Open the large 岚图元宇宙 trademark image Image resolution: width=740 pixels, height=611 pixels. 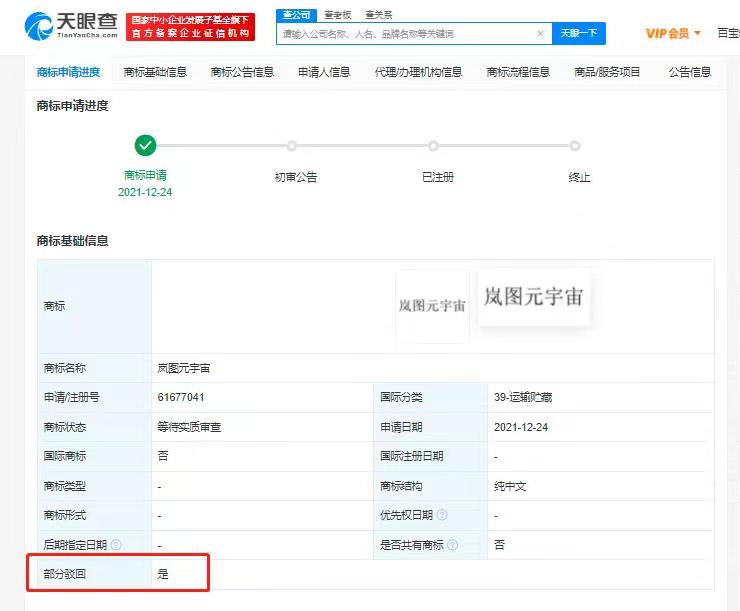pyautogui.click(x=533, y=297)
